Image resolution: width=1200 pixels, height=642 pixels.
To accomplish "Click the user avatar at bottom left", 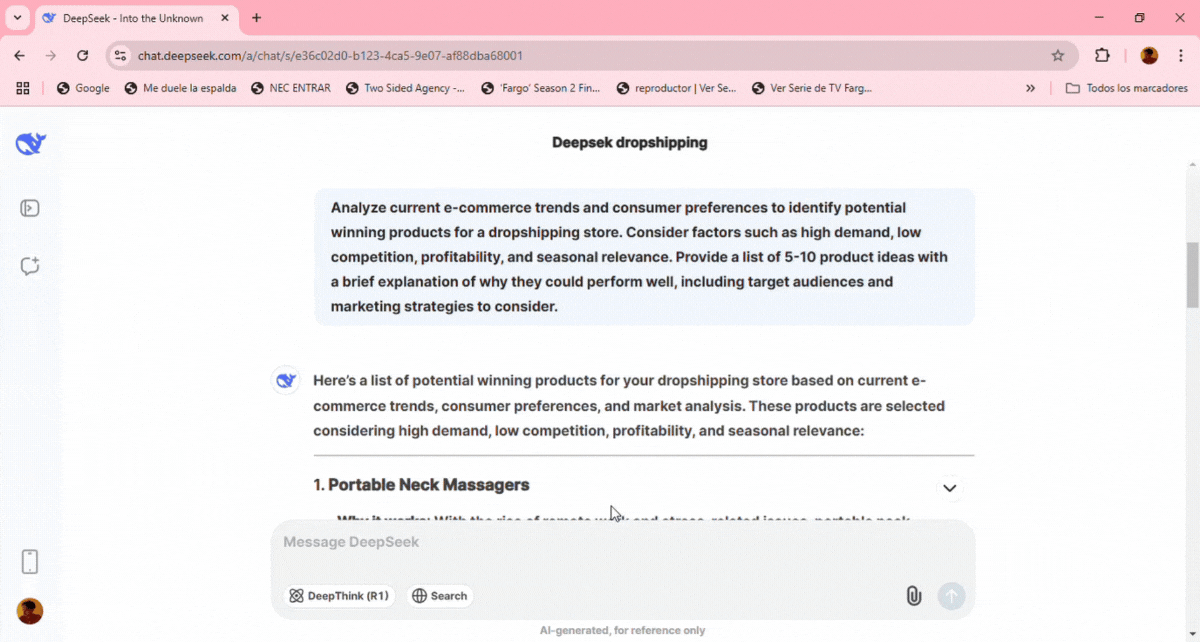I will click(29, 611).
